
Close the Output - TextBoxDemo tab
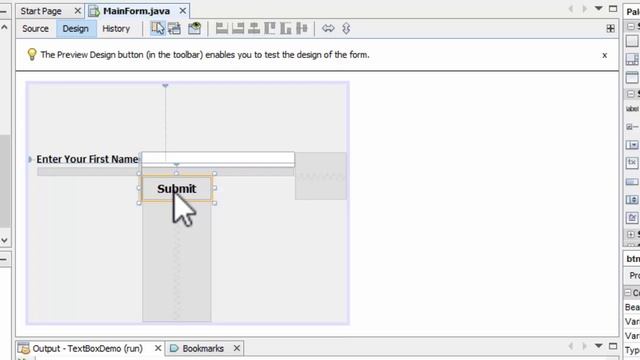tap(158, 348)
